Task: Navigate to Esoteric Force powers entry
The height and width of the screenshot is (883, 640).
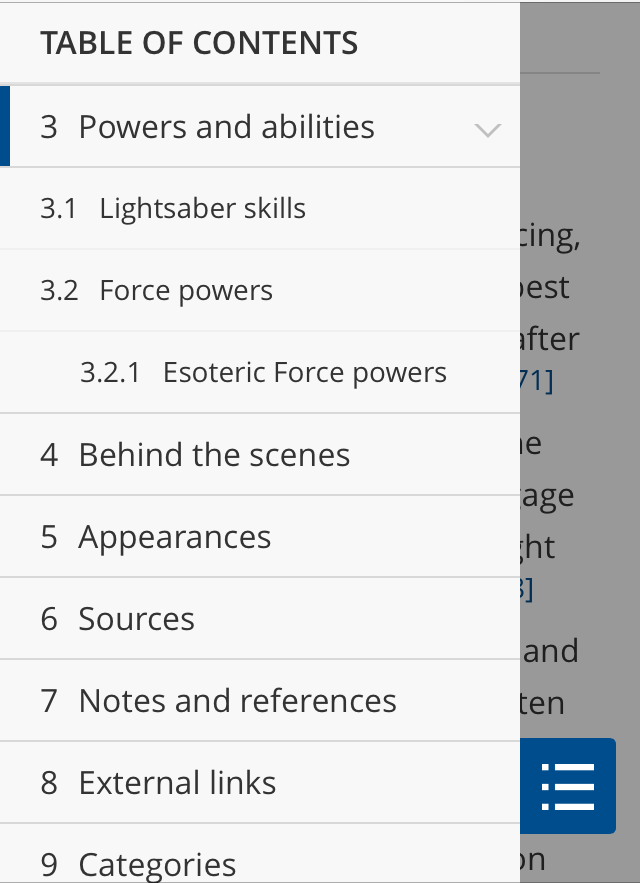Action: (x=304, y=373)
